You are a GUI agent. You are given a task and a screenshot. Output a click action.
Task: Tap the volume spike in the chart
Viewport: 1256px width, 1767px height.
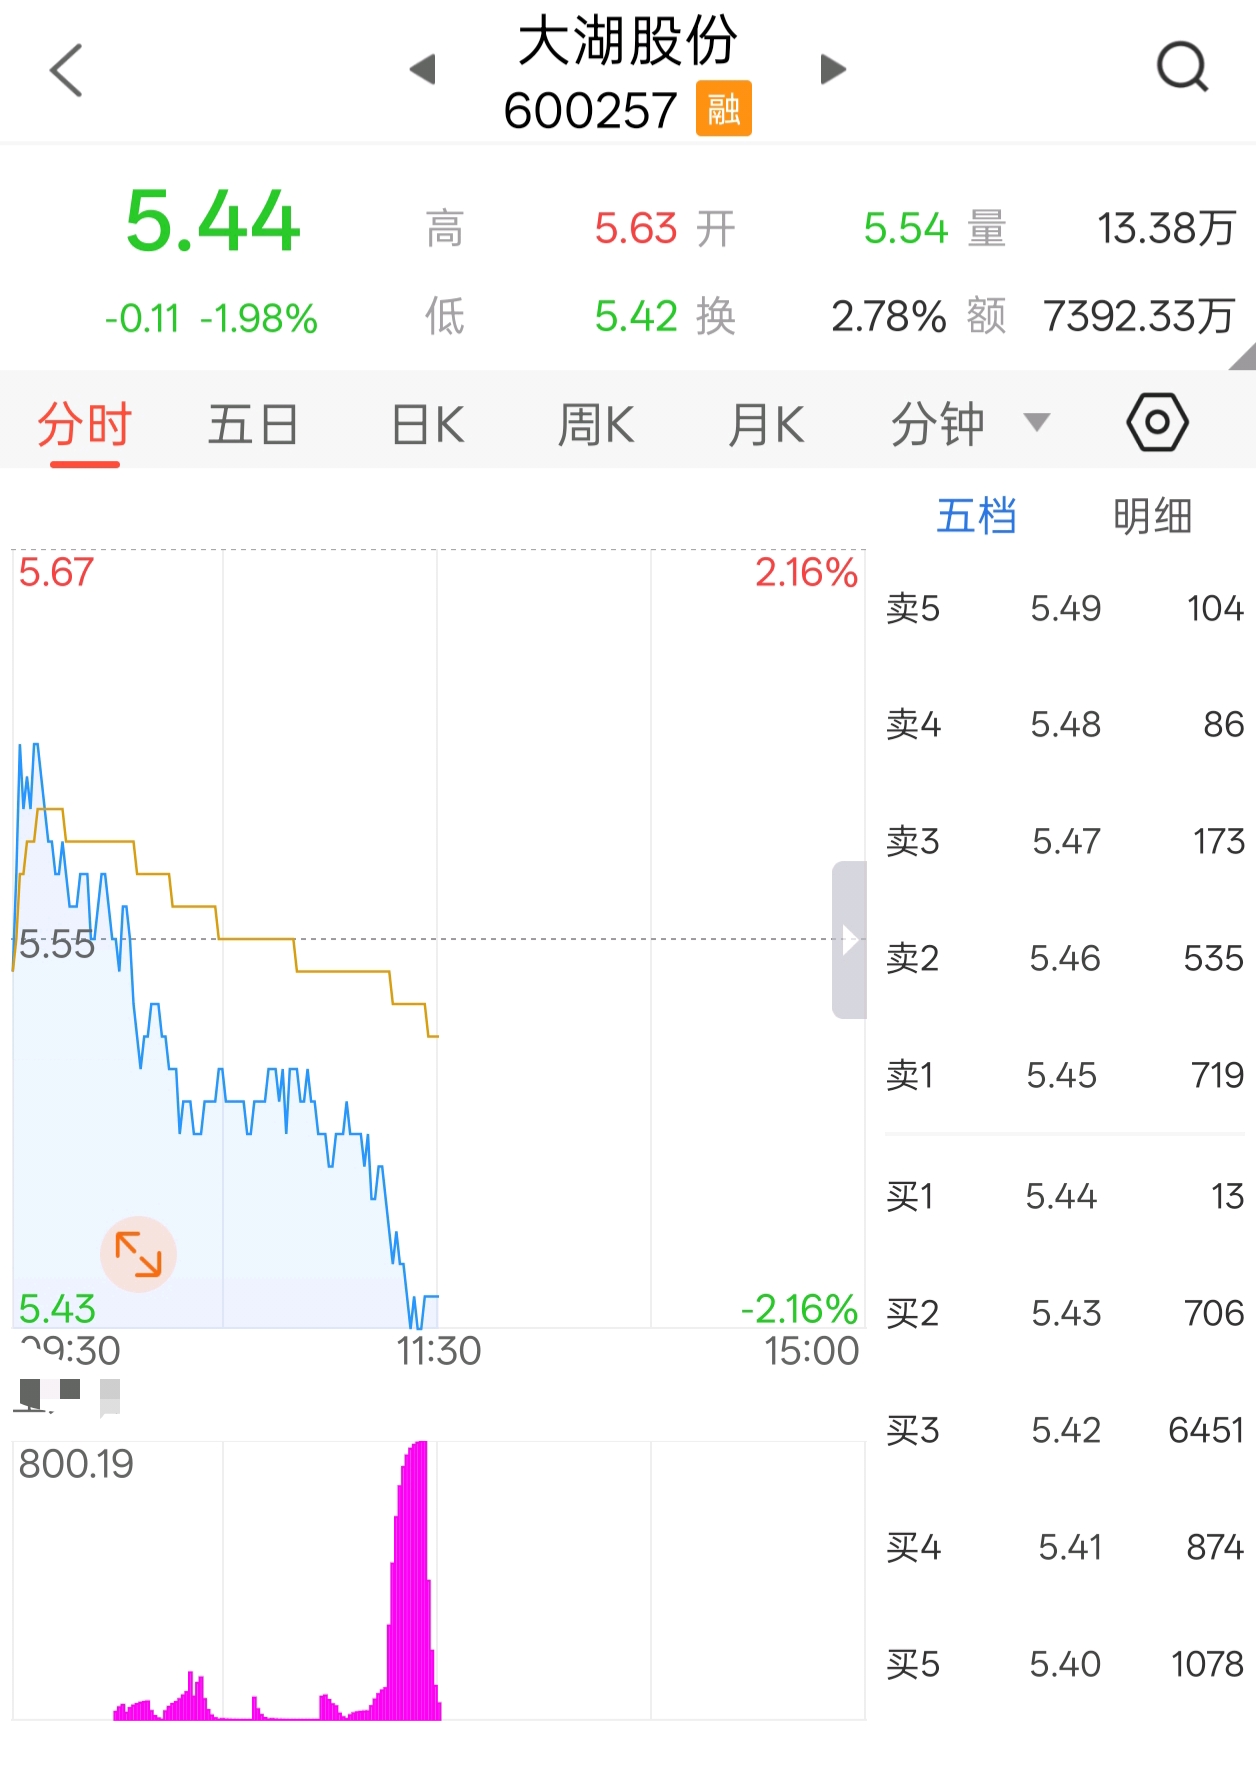coord(412,1580)
